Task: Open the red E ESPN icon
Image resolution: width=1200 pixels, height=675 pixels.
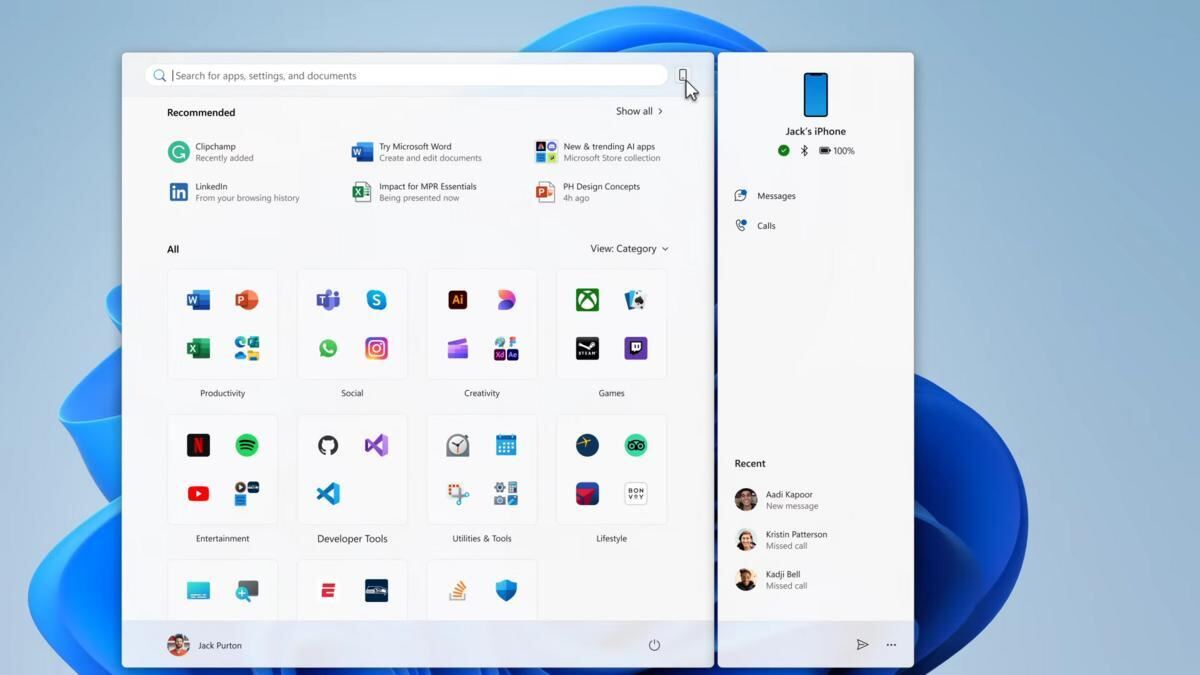Action: [328, 590]
